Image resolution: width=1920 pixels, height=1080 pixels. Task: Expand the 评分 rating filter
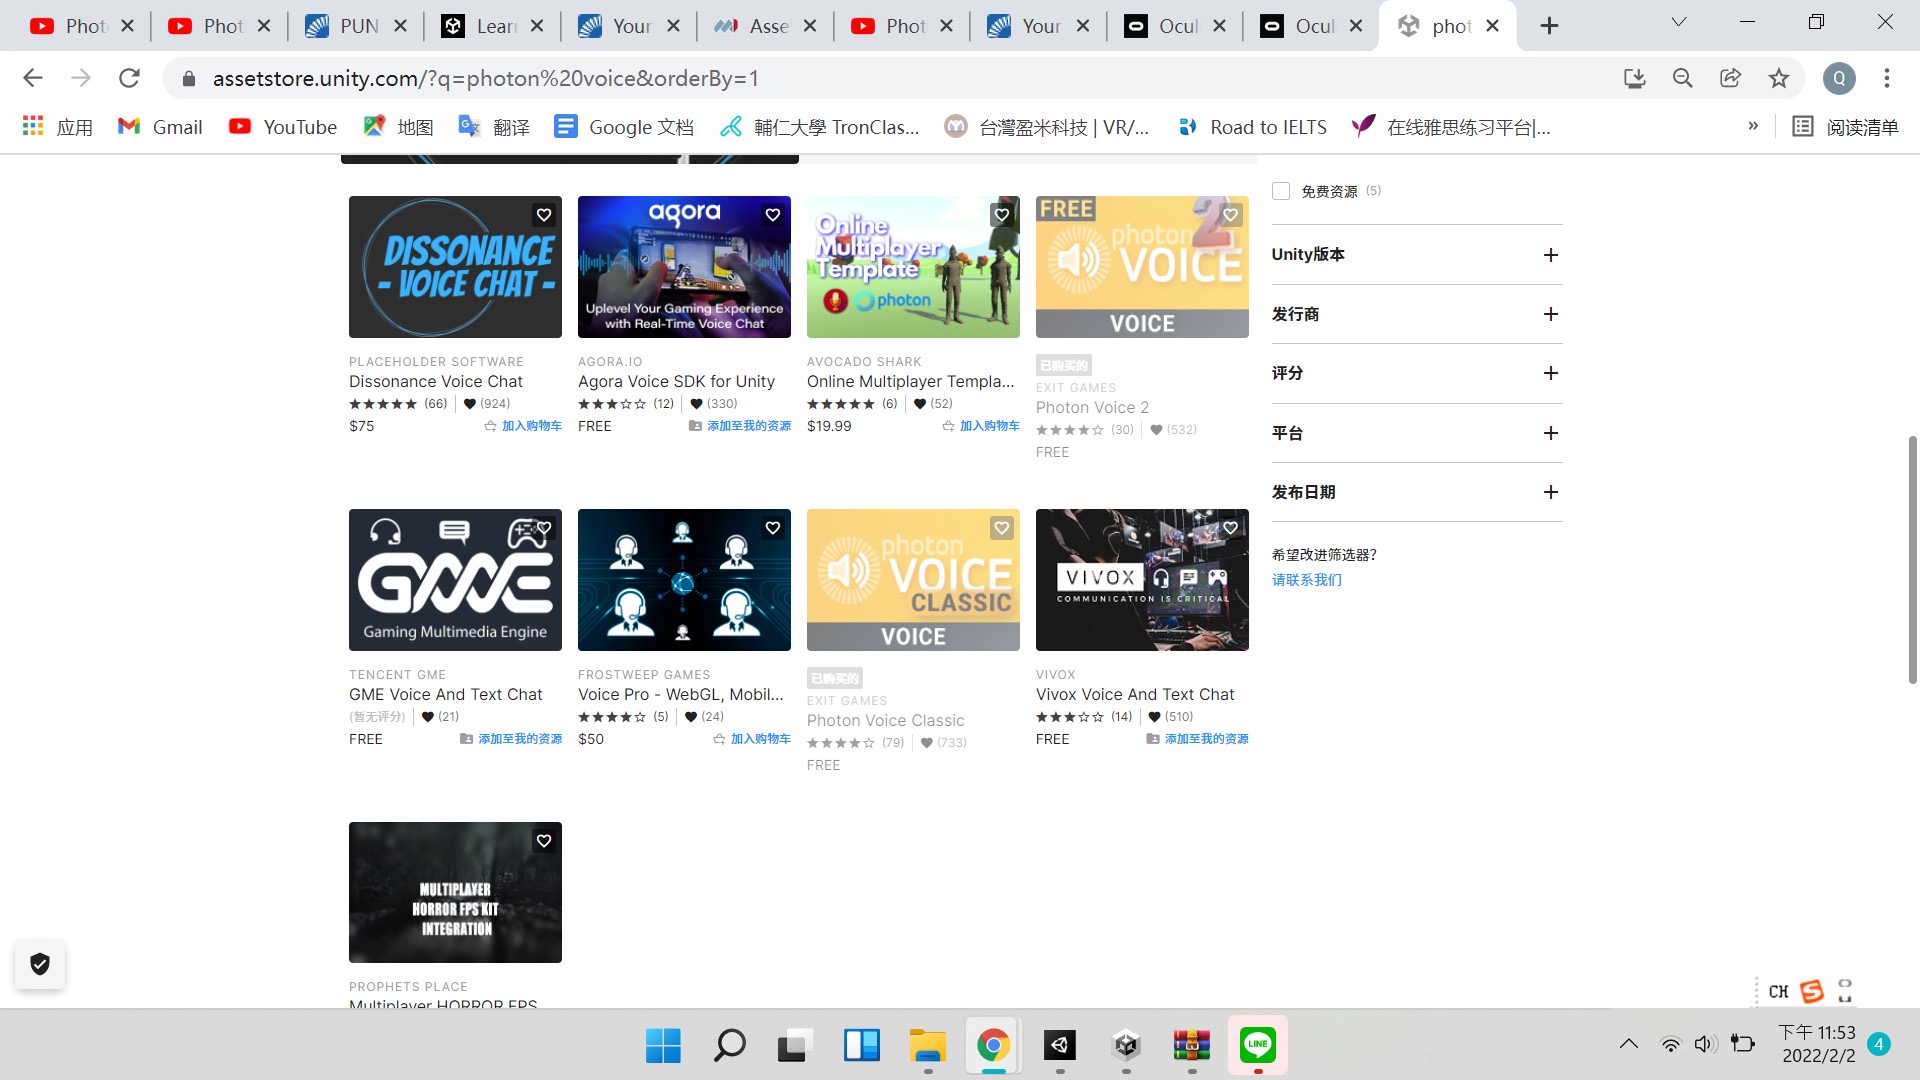pyautogui.click(x=1551, y=373)
